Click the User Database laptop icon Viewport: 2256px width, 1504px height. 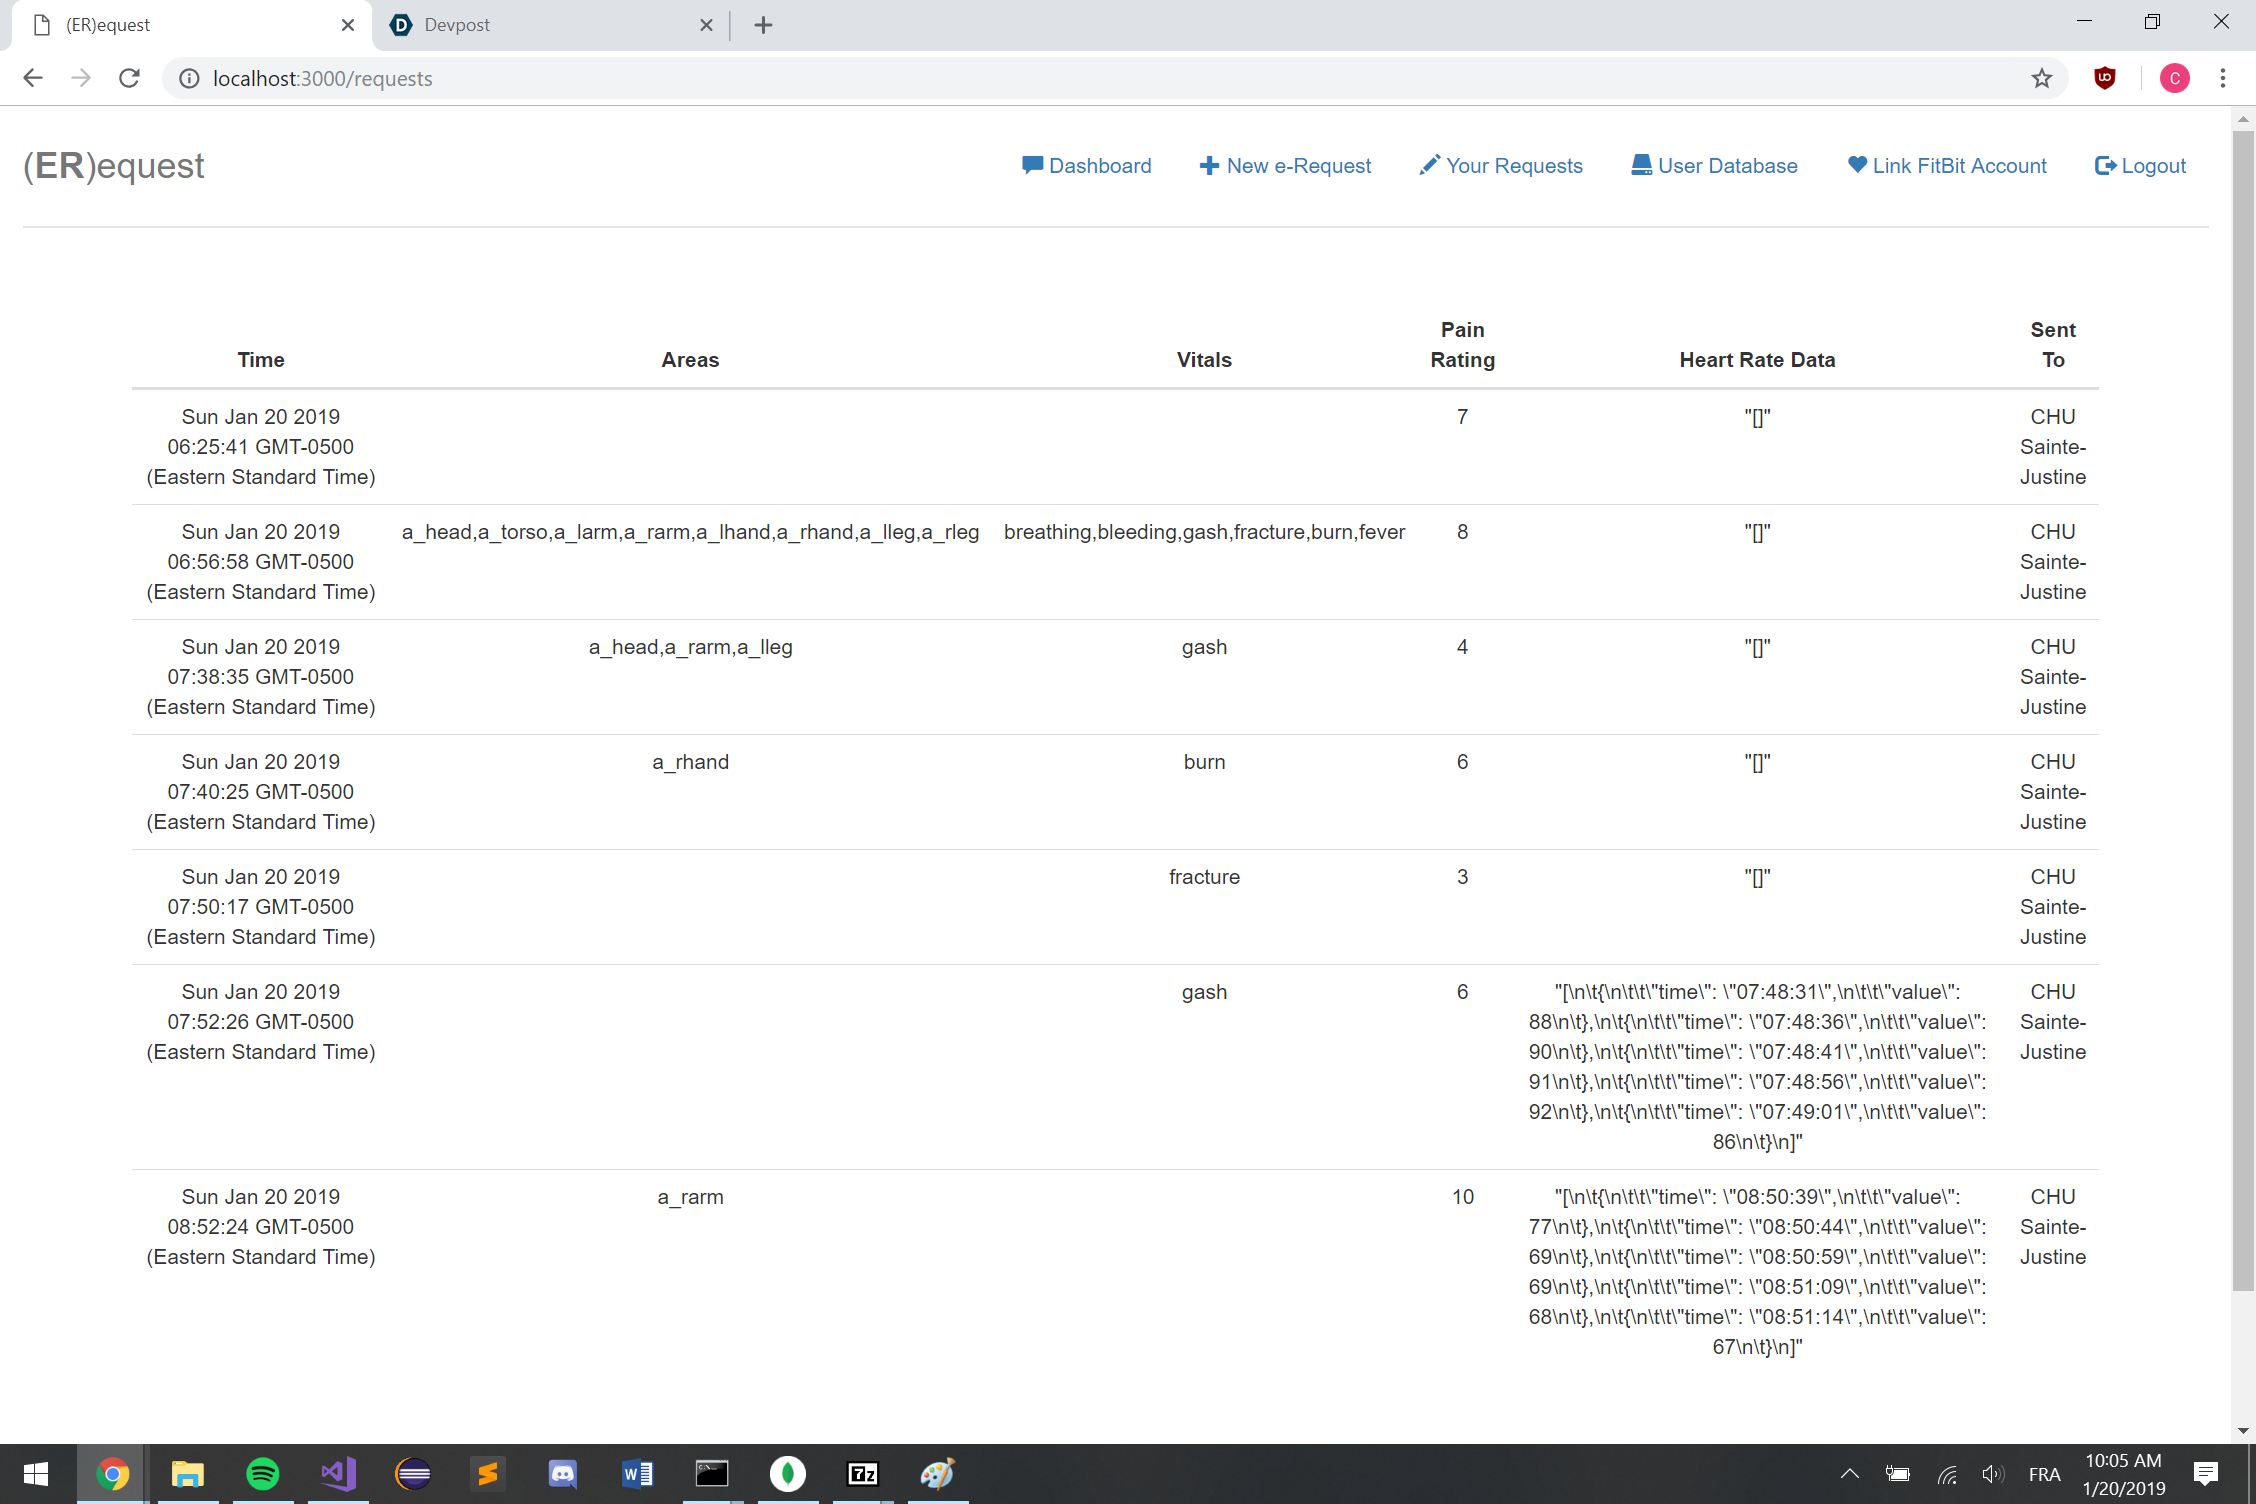tap(1641, 165)
